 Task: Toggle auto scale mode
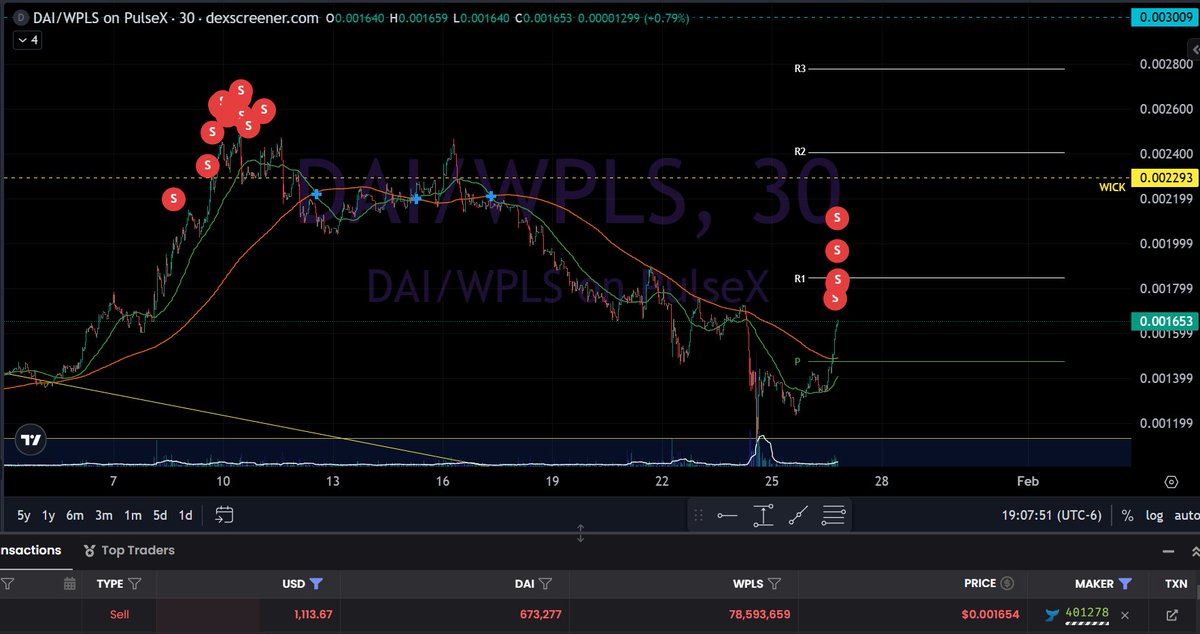(1187, 515)
